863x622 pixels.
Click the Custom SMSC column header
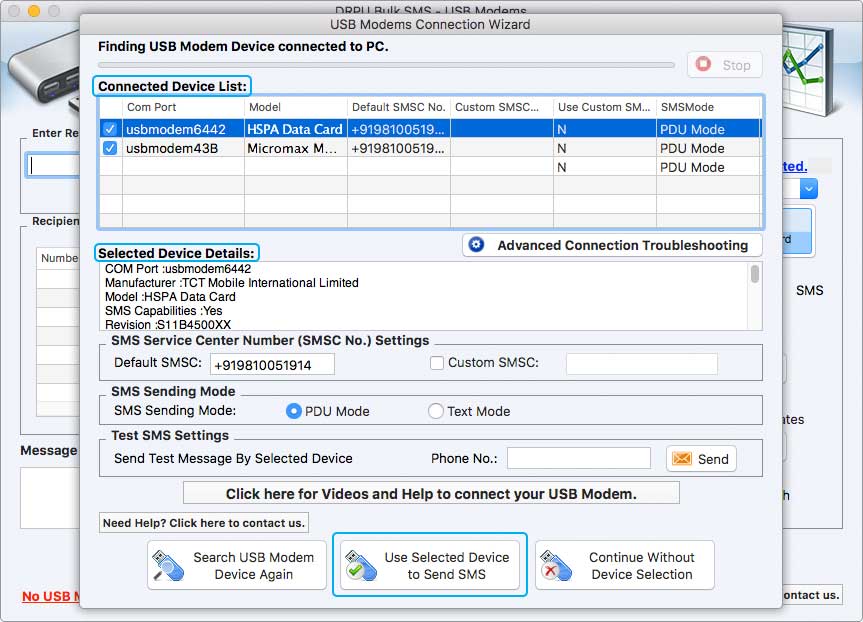pyautogui.click(x=501, y=107)
